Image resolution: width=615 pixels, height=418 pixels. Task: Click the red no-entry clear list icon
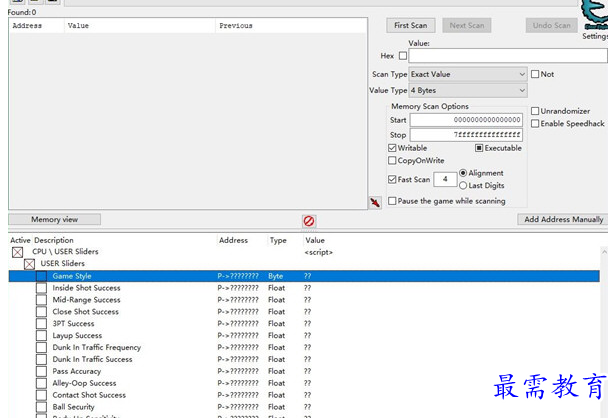(x=309, y=221)
